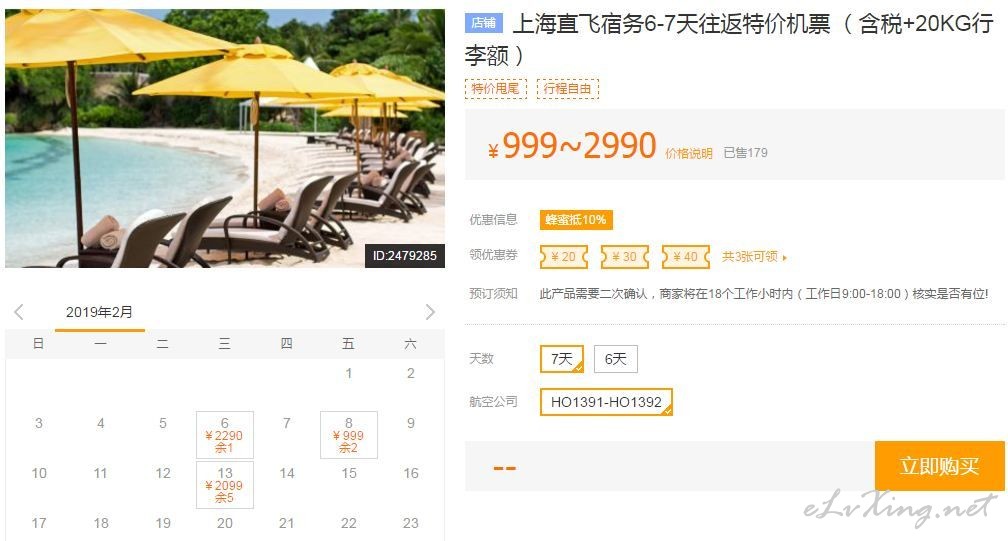Claim the ¥30 coupon ticket
Viewport: 1008px width, 541px height.
[x=625, y=257]
